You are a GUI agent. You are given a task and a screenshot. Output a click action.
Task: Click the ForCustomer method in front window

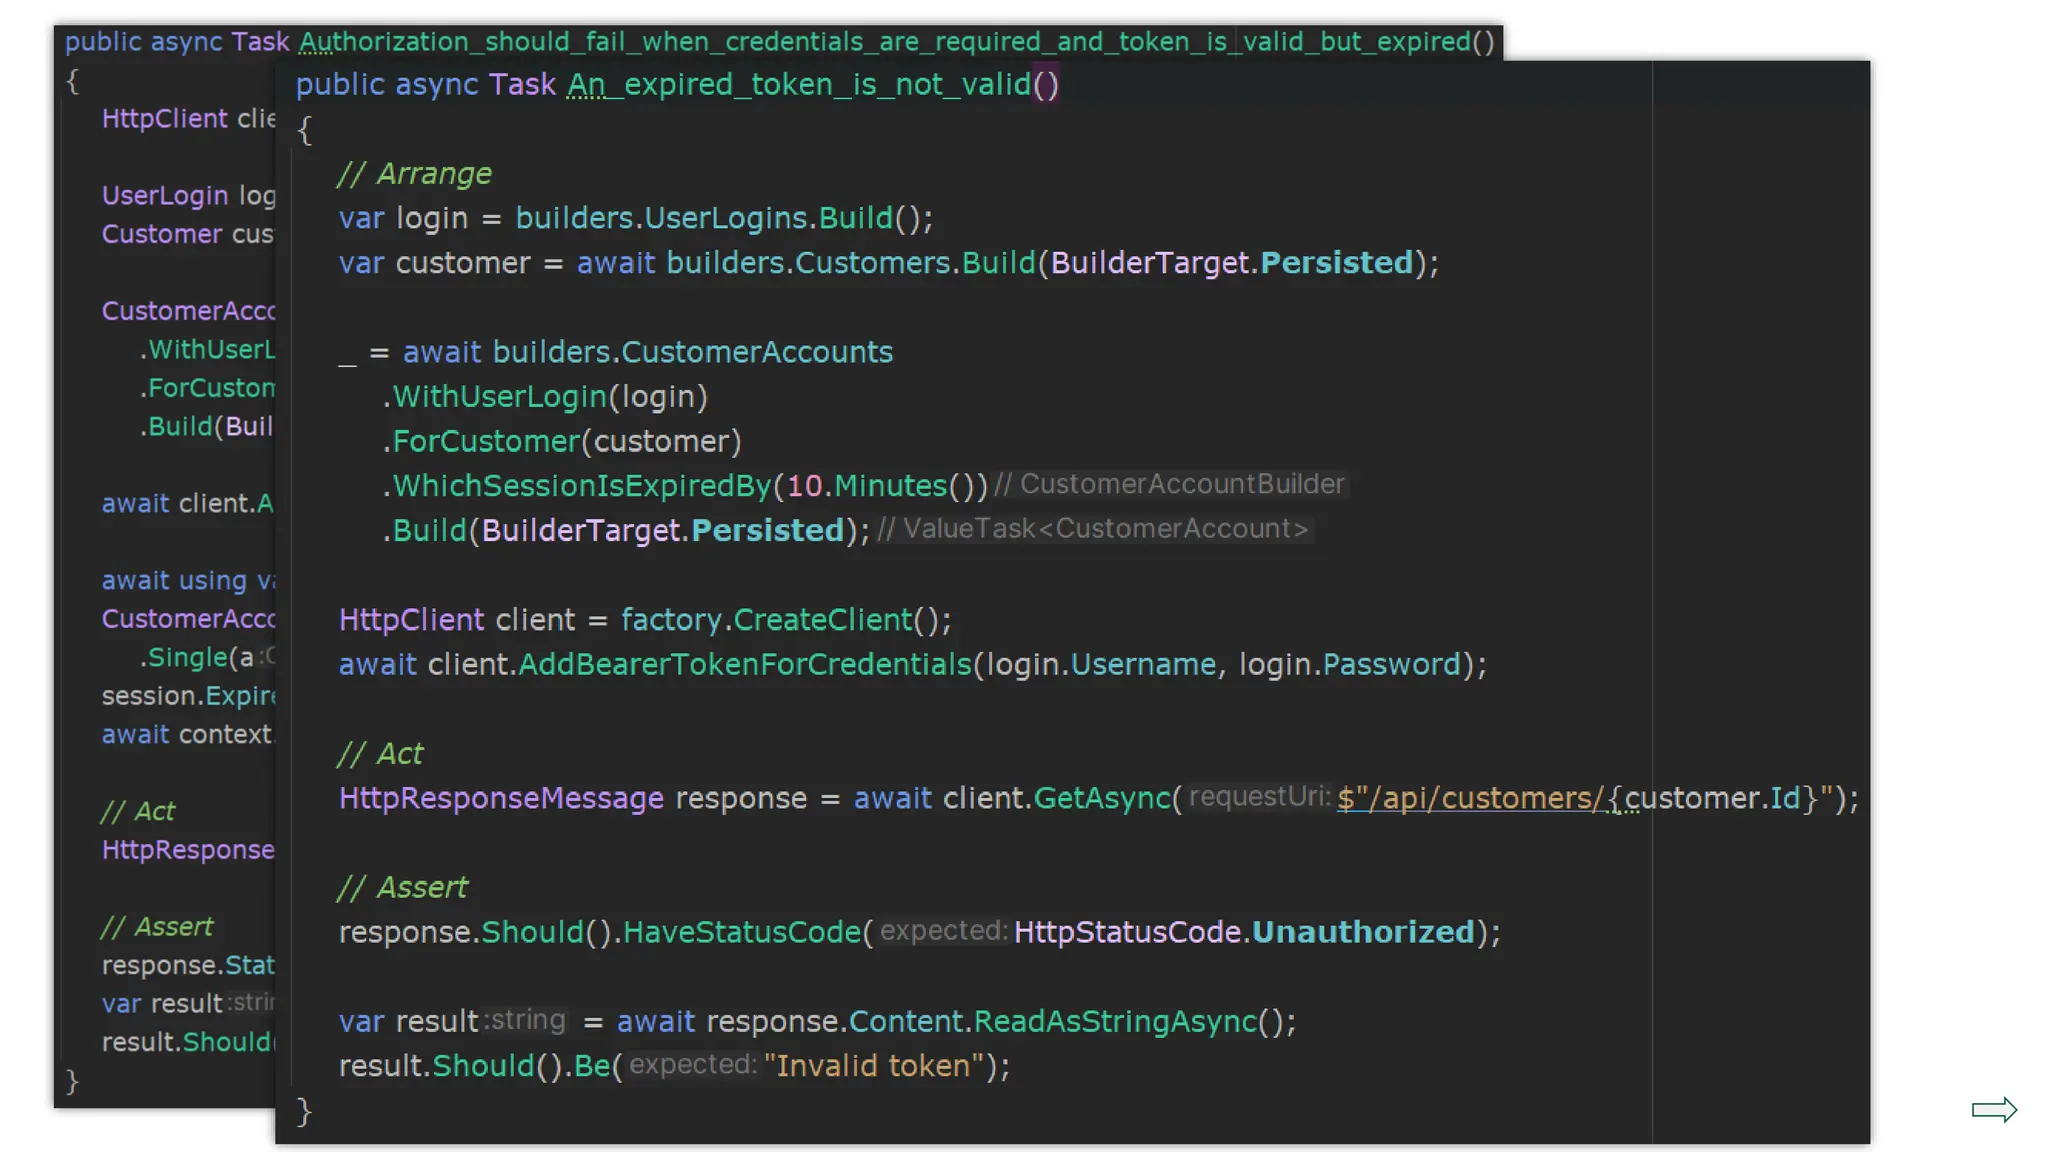point(486,441)
